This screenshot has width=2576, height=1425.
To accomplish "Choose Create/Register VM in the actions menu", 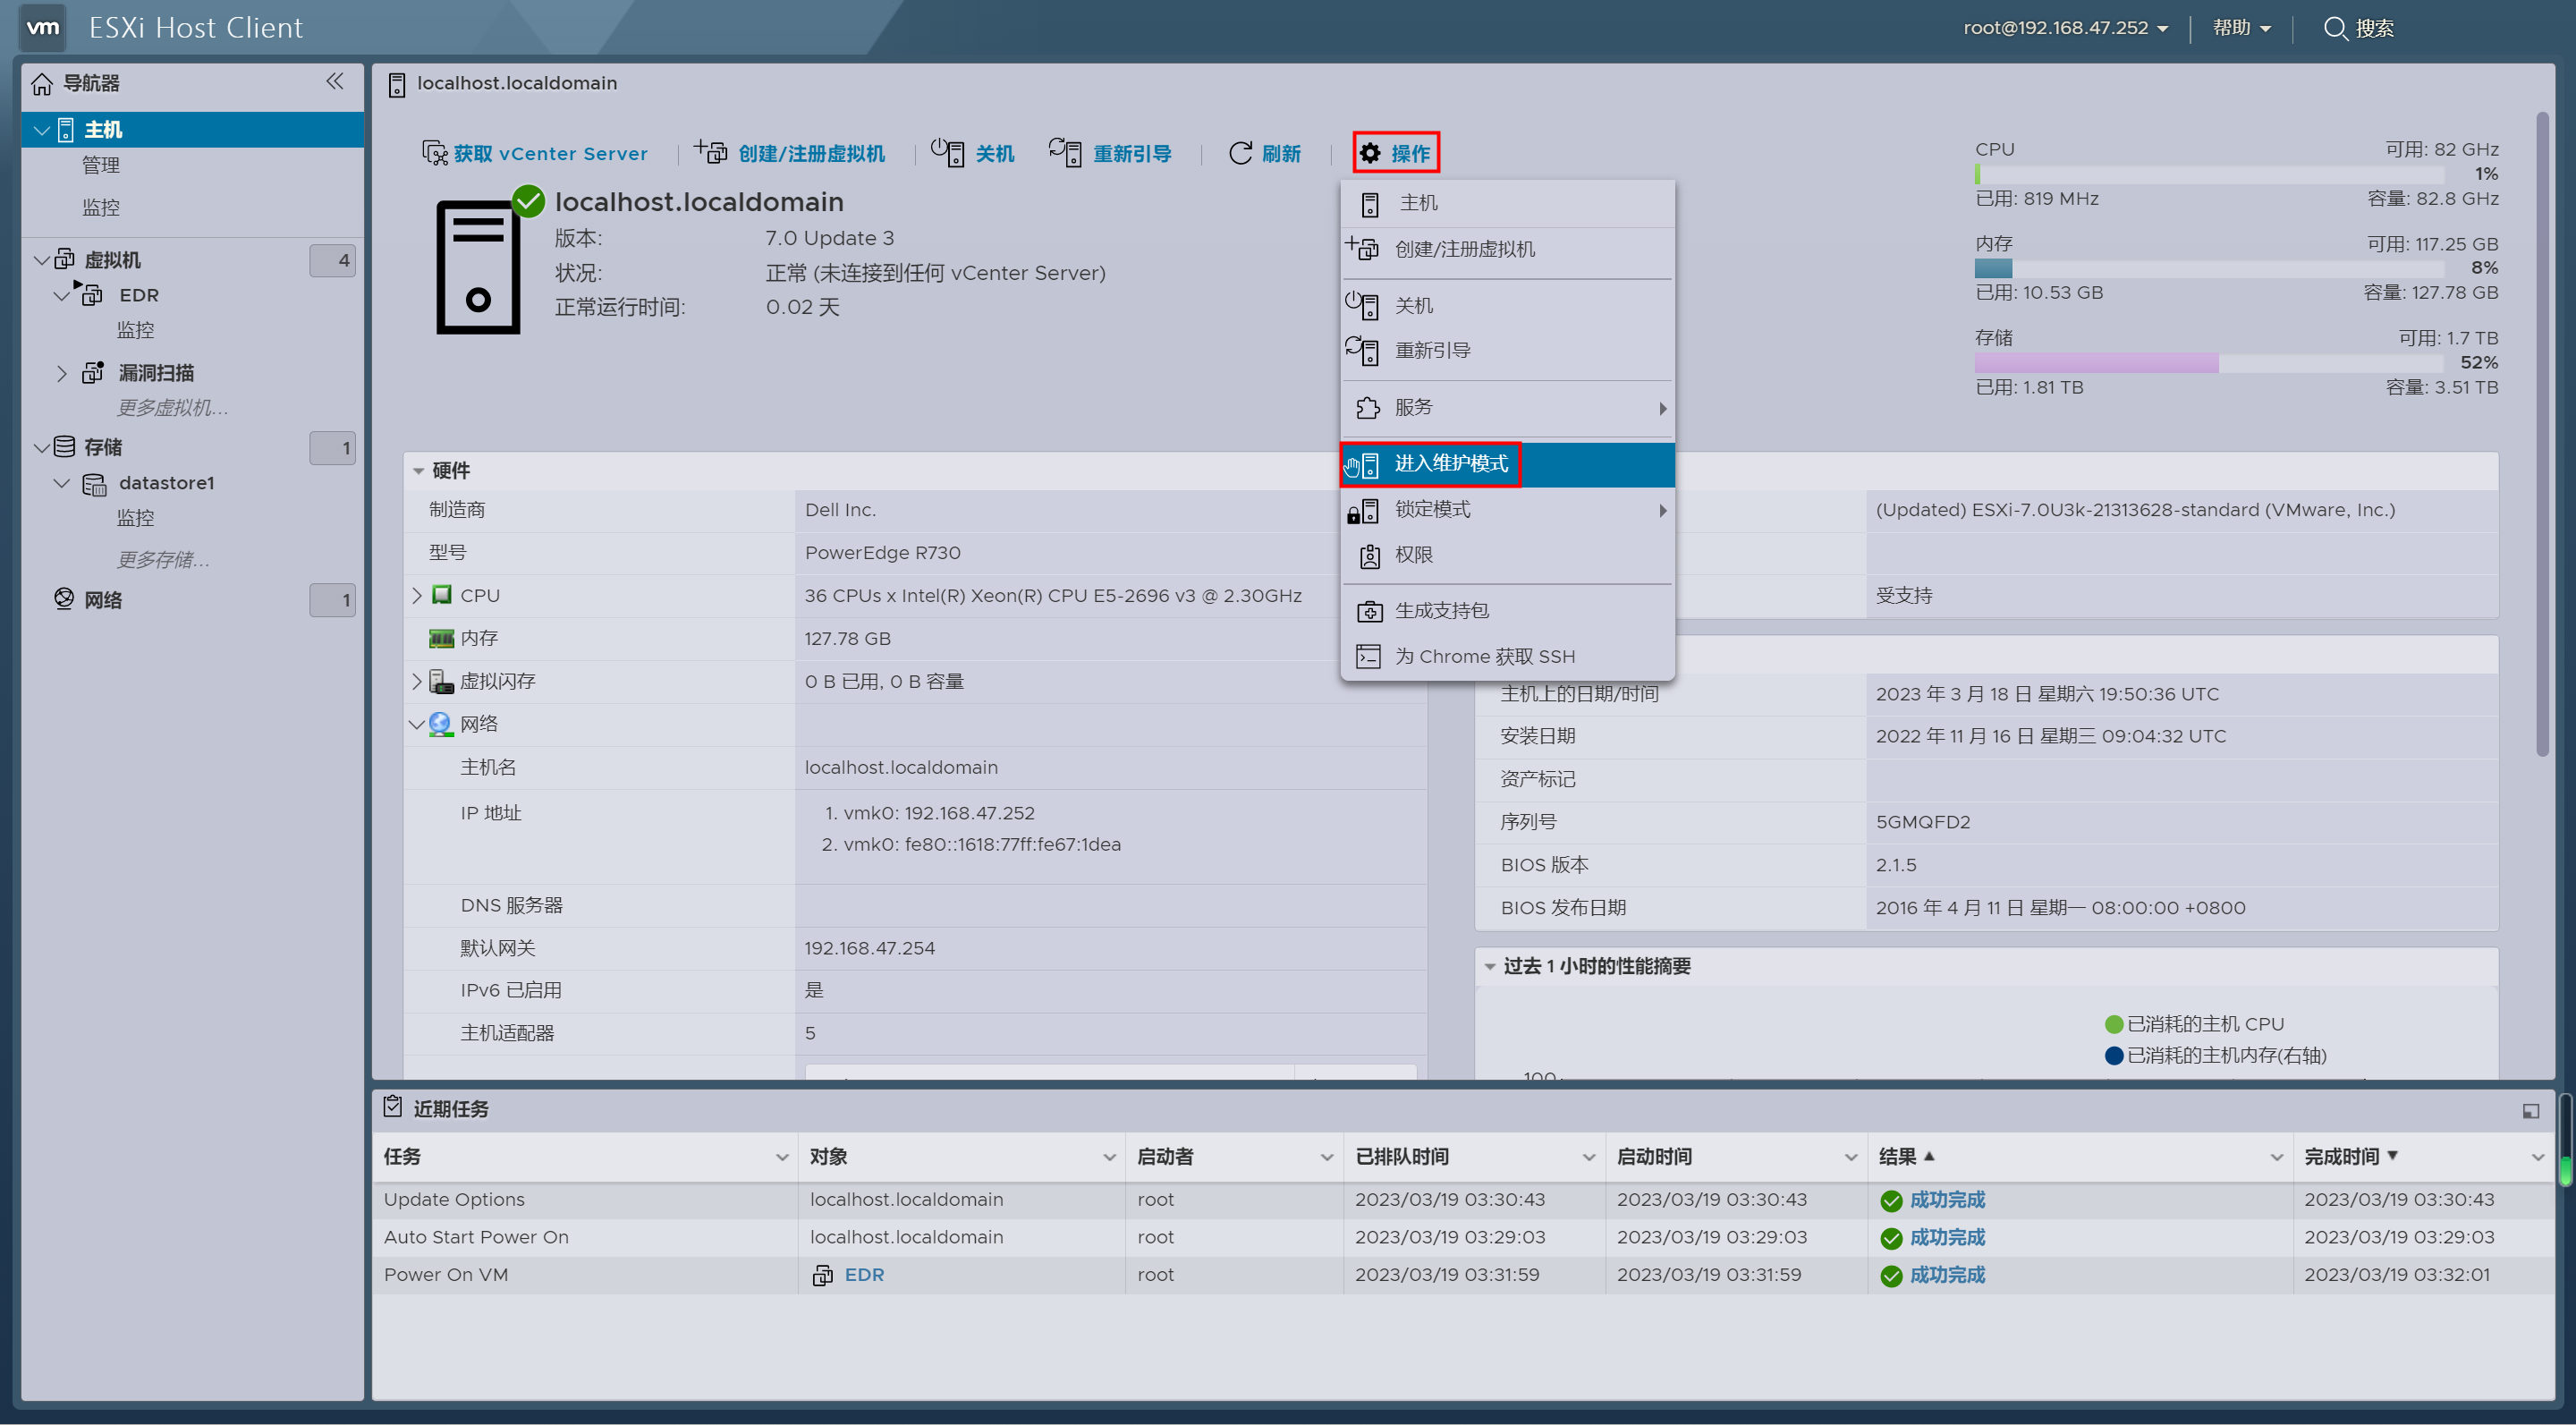I will point(1507,249).
